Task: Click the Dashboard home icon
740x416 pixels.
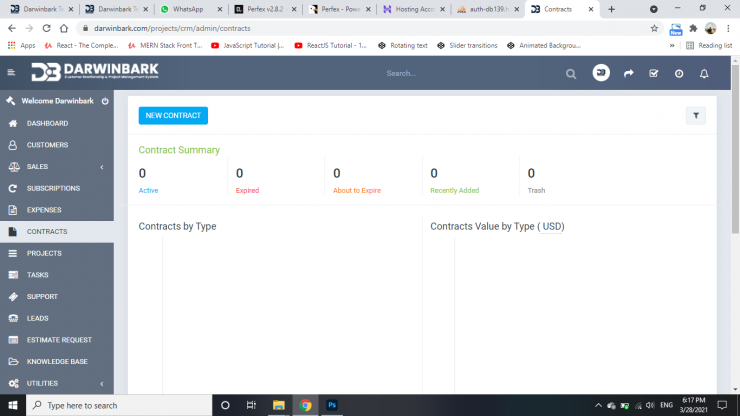Action: (x=13, y=123)
